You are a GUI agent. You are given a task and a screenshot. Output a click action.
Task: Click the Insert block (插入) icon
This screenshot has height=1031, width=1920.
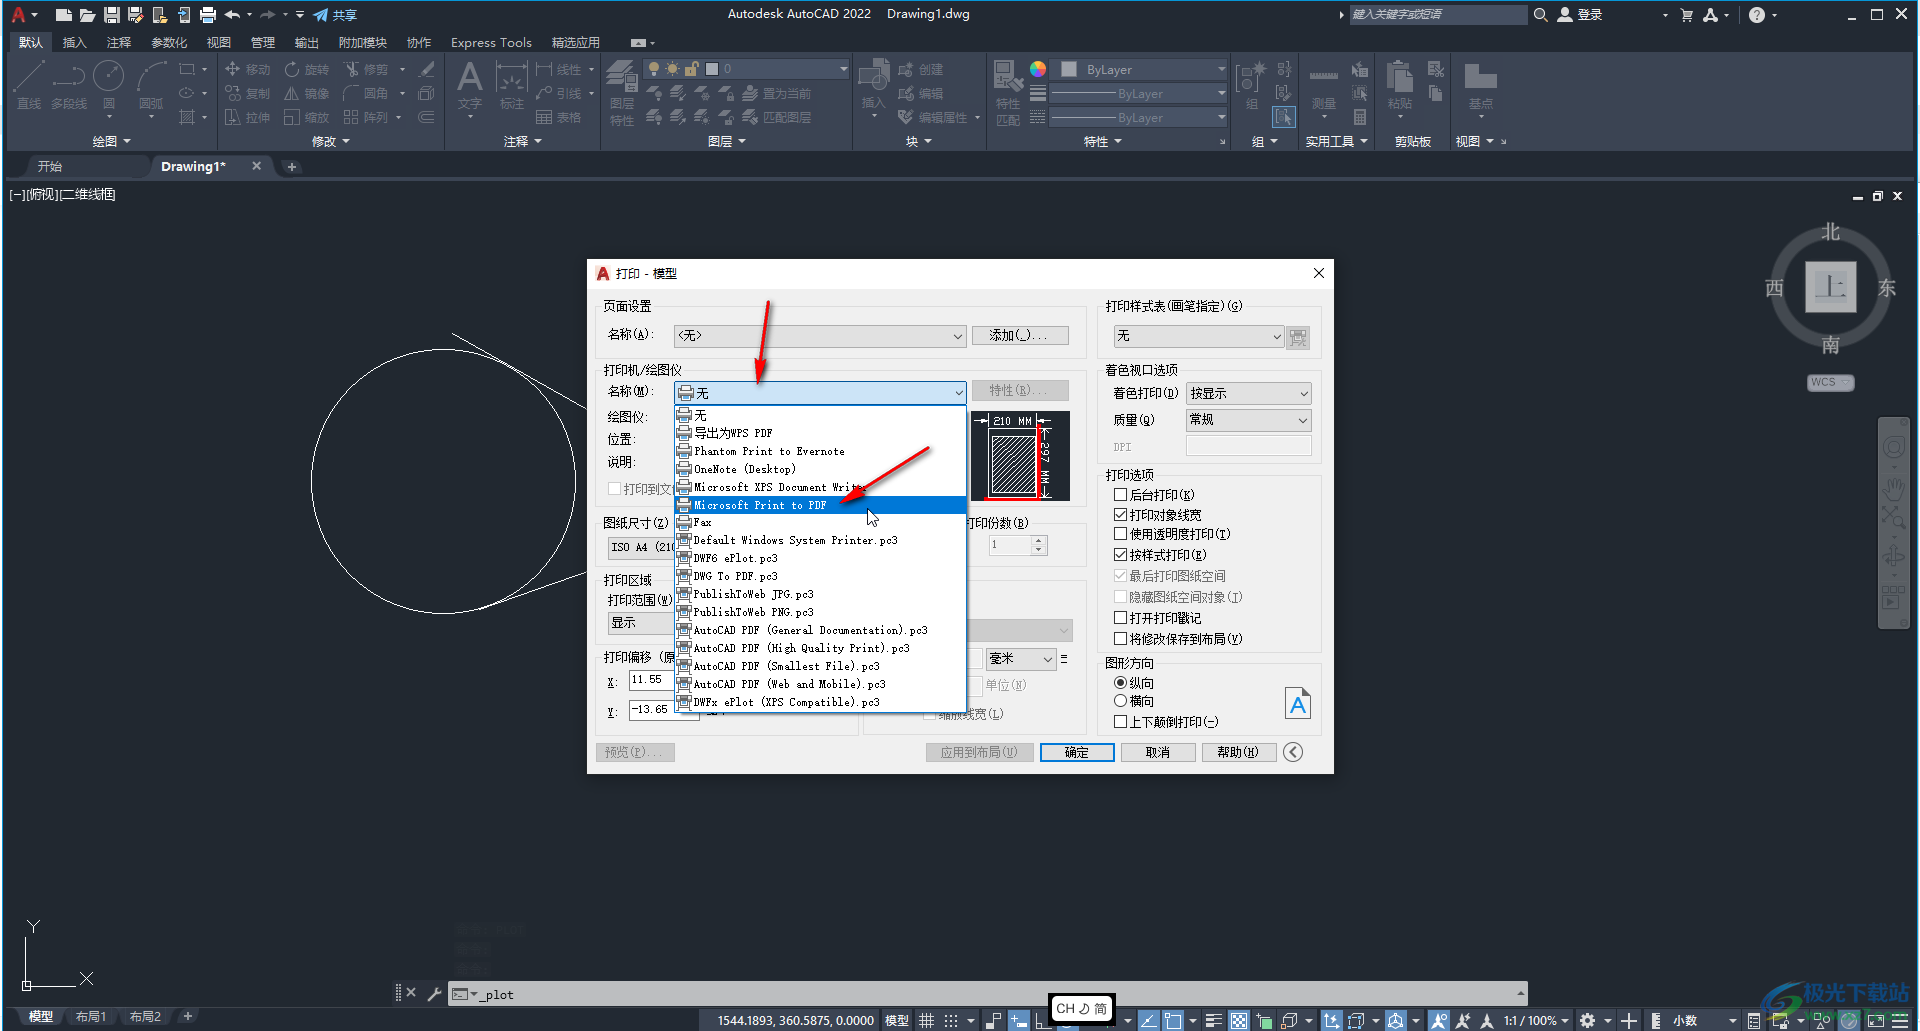pos(874,86)
